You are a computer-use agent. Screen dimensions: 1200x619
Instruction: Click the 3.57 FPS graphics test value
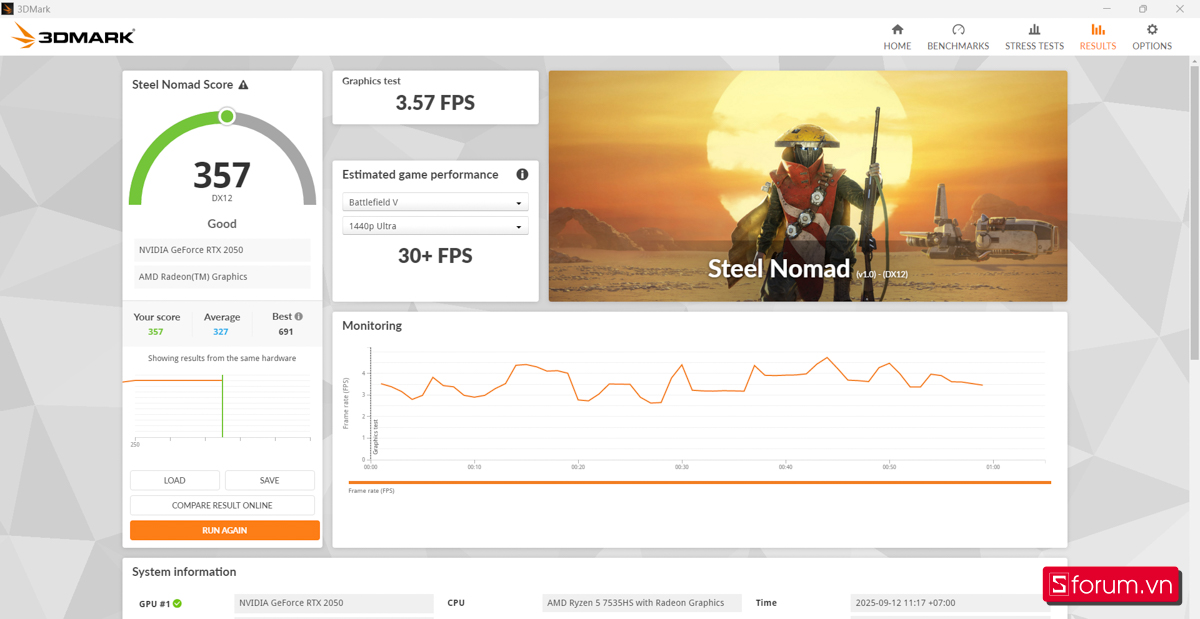coord(435,102)
